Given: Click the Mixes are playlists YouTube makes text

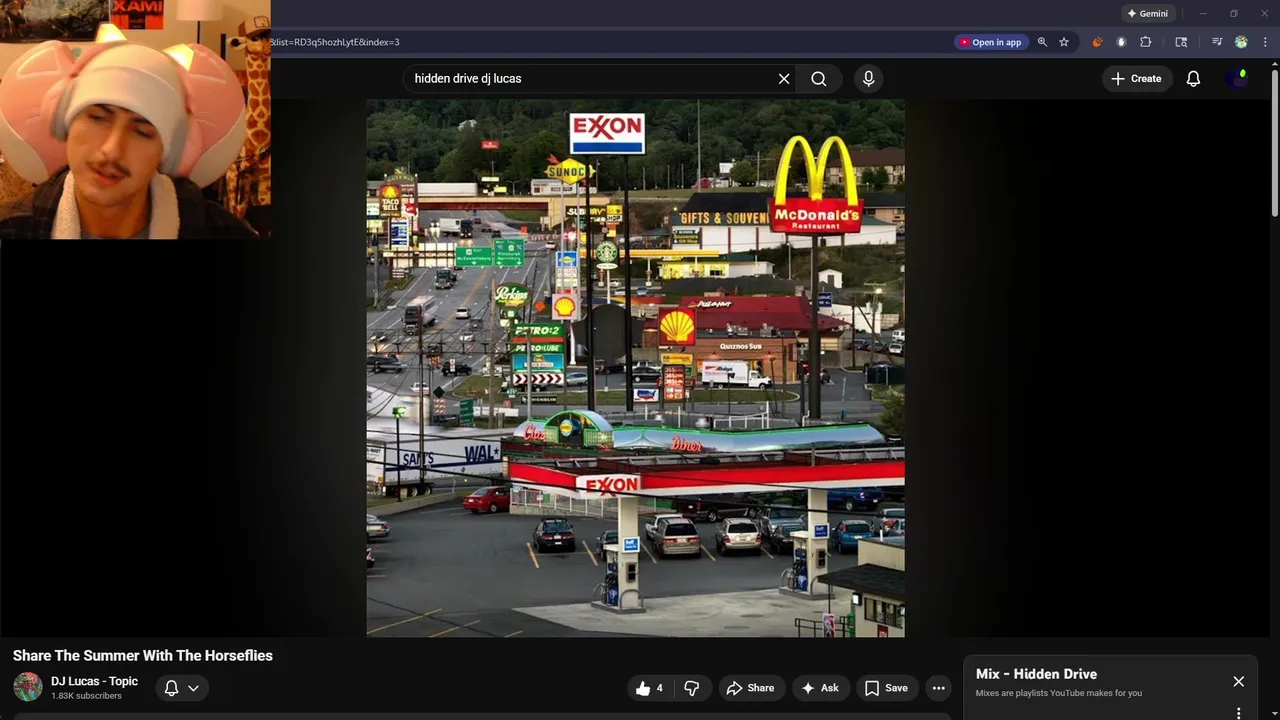Looking at the screenshot, I should pos(1059,693).
